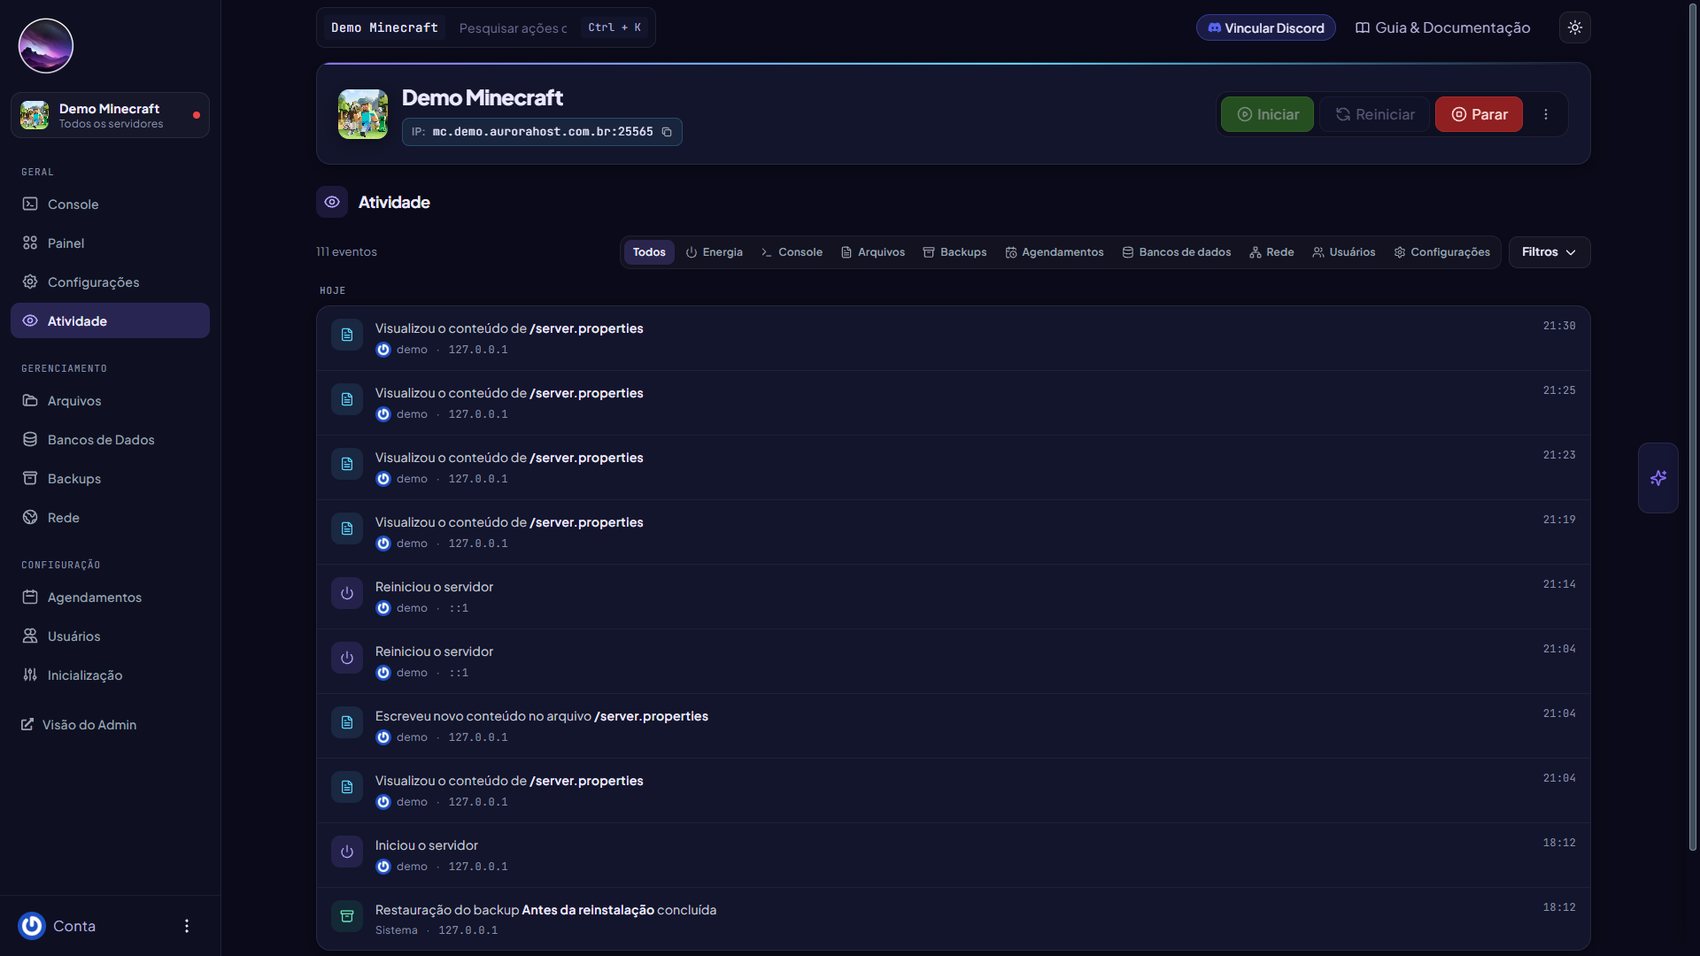Open Agendamentos in sidebar

[110, 597]
